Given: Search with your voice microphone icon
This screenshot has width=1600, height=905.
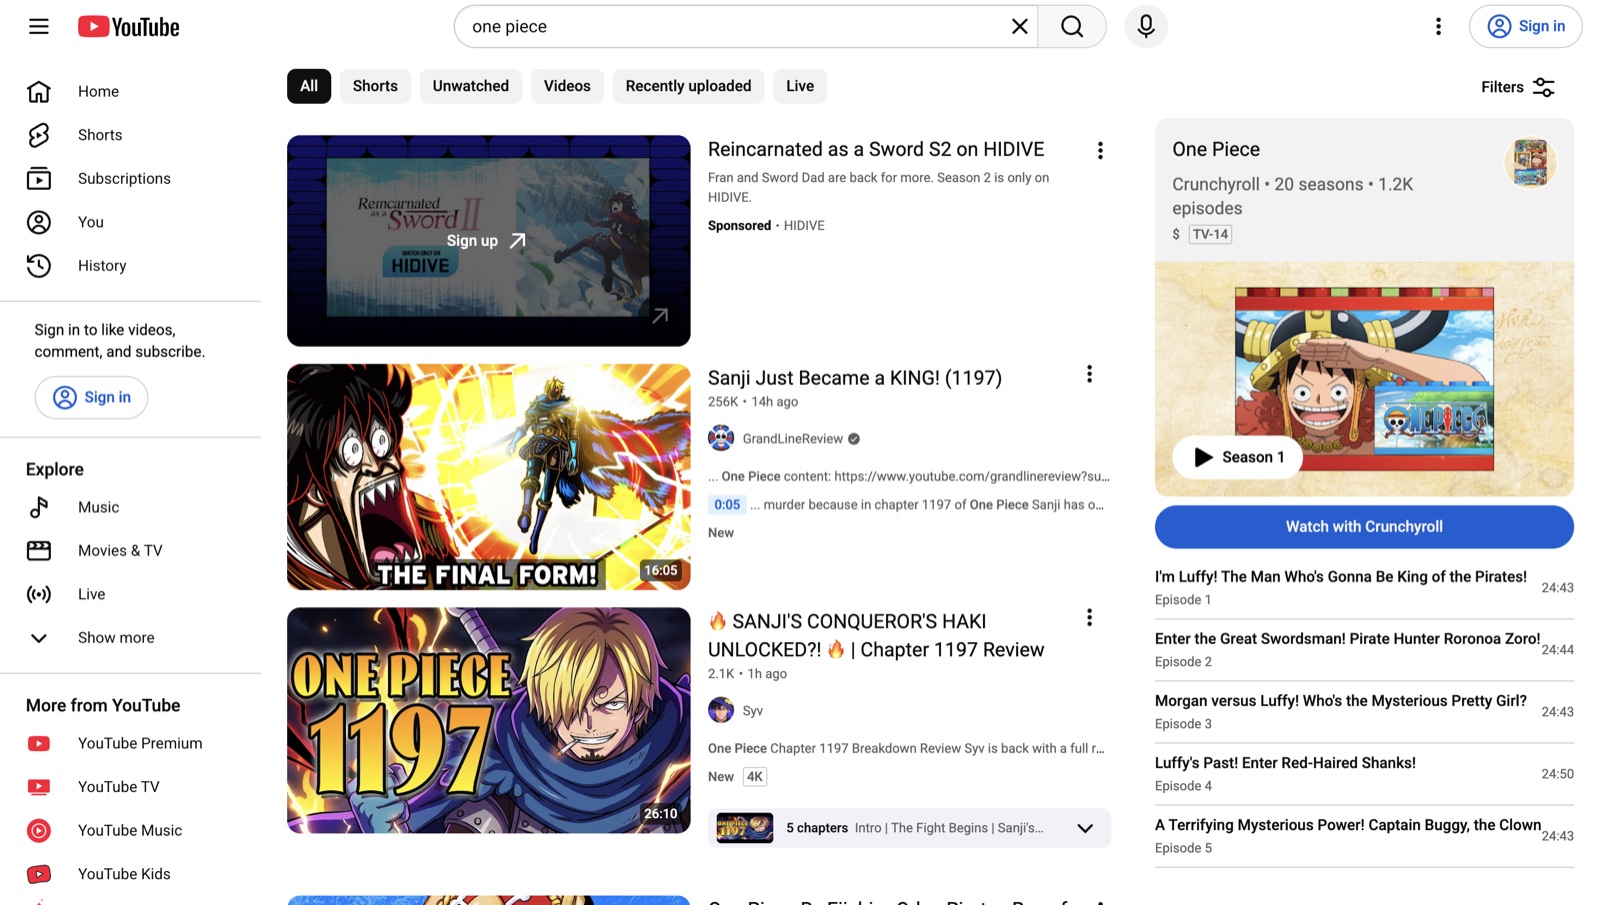Looking at the screenshot, I should point(1146,26).
